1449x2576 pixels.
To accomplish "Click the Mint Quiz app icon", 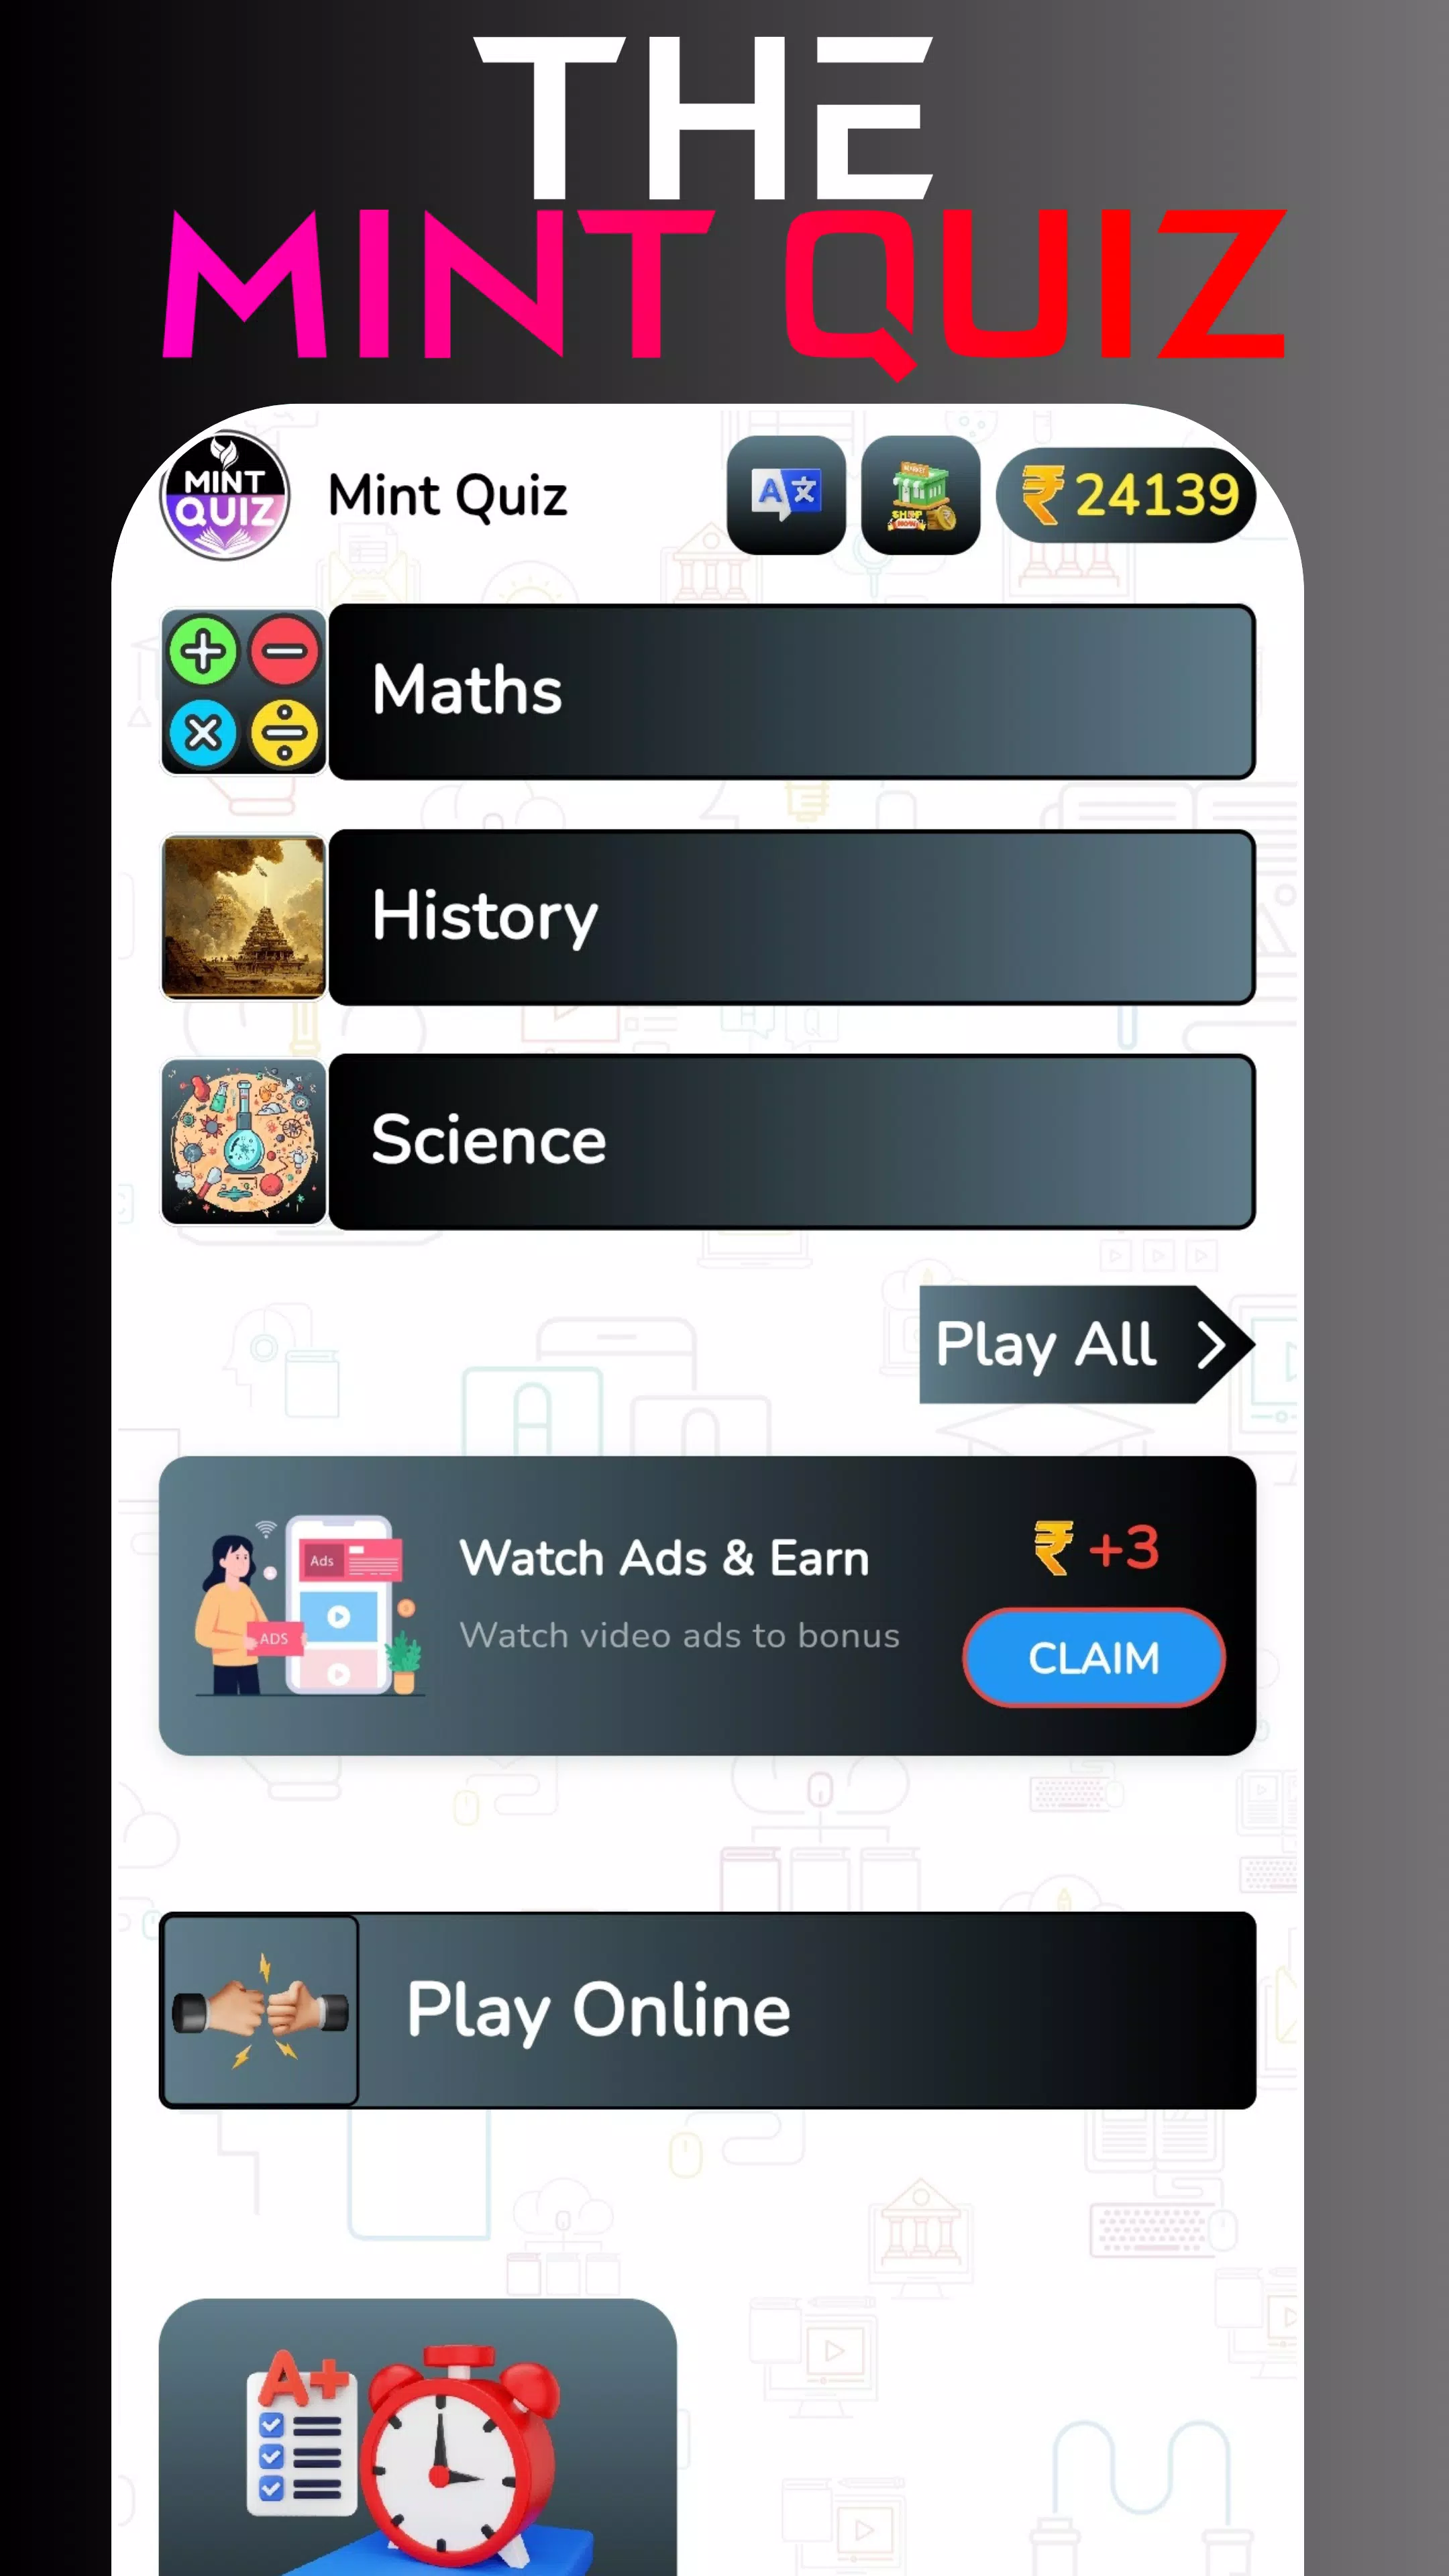I will point(225,495).
